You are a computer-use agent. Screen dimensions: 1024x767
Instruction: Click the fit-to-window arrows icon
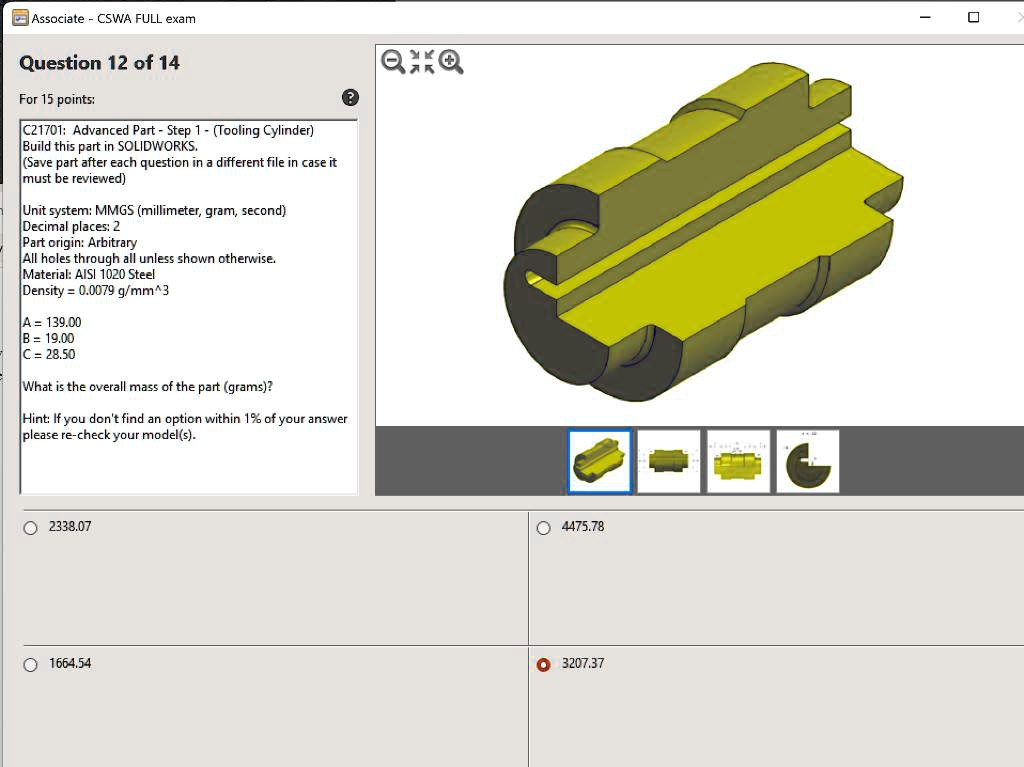pos(423,62)
